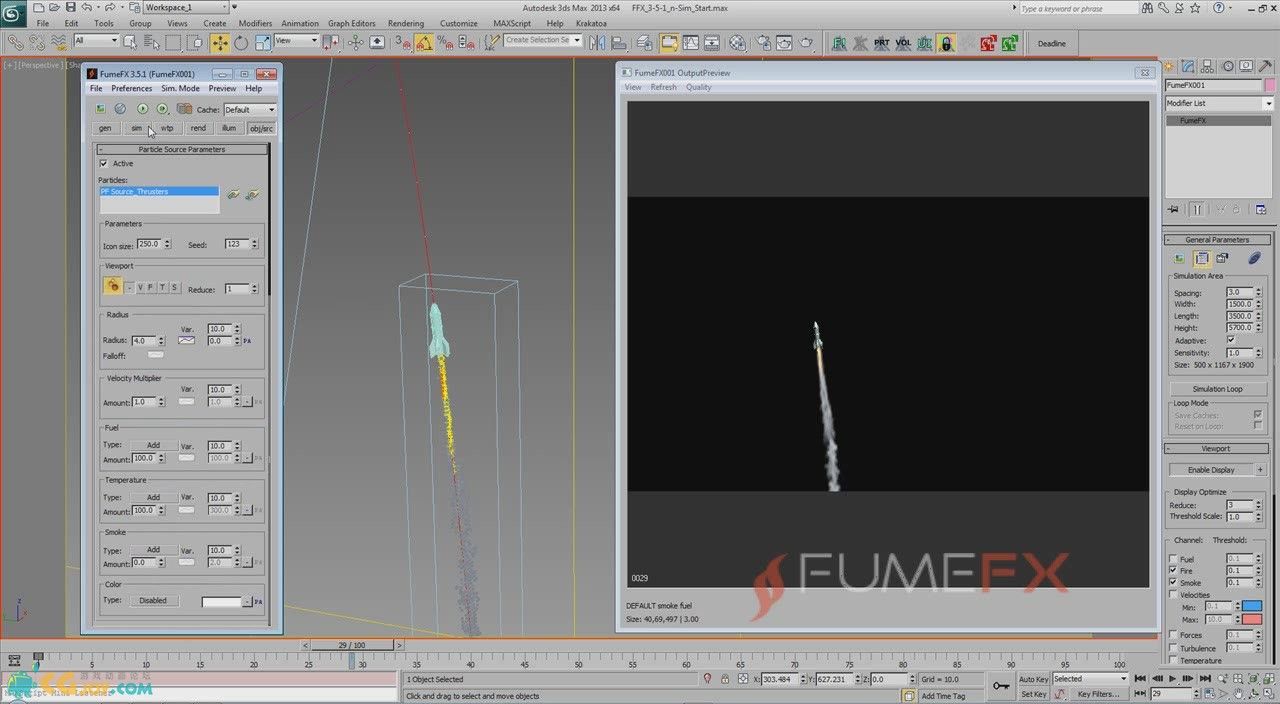Click the Set Key button

click(x=1034, y=693)
